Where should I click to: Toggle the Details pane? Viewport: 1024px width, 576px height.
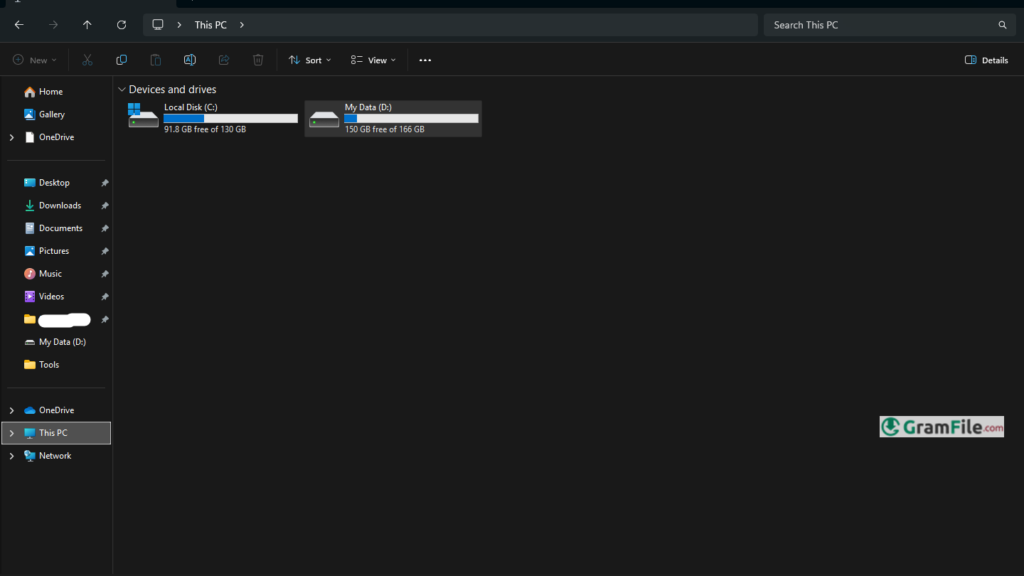(986, 60)
